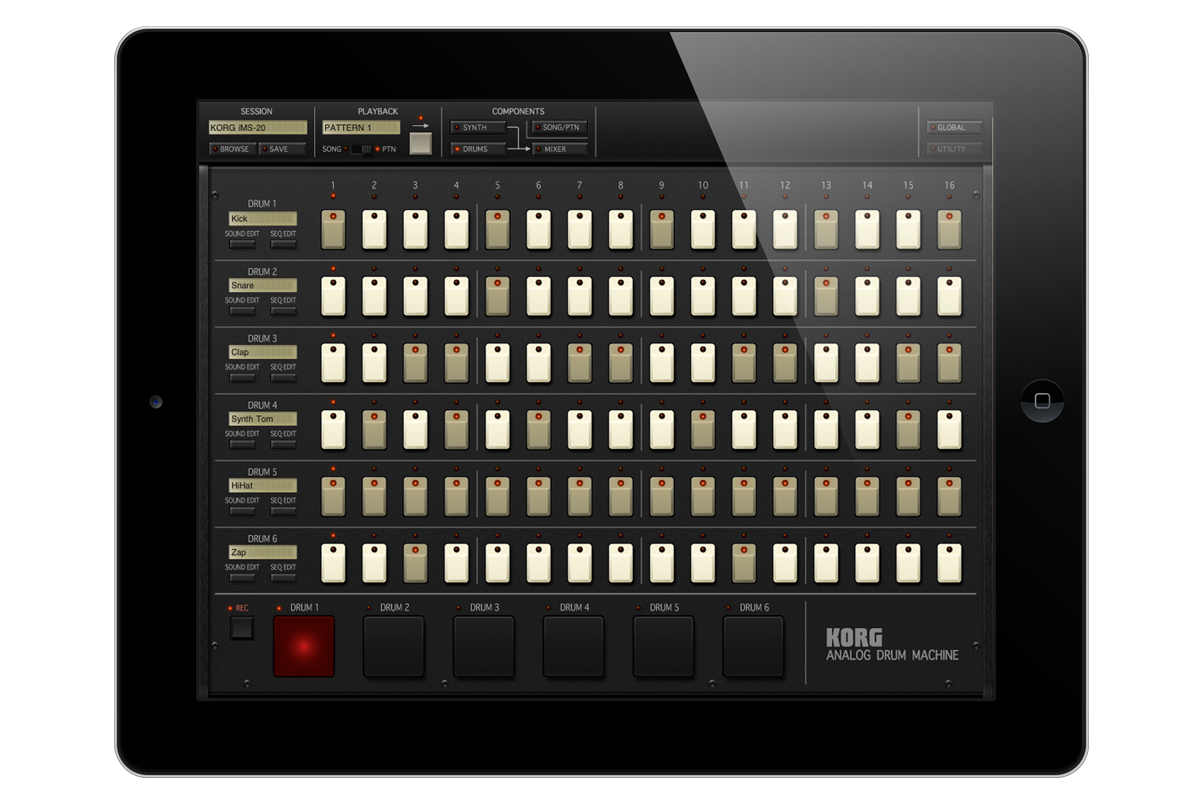This screenshot has width=1200, height=800.
Task: Toggle Zap step 11
Action: [743, 563]
